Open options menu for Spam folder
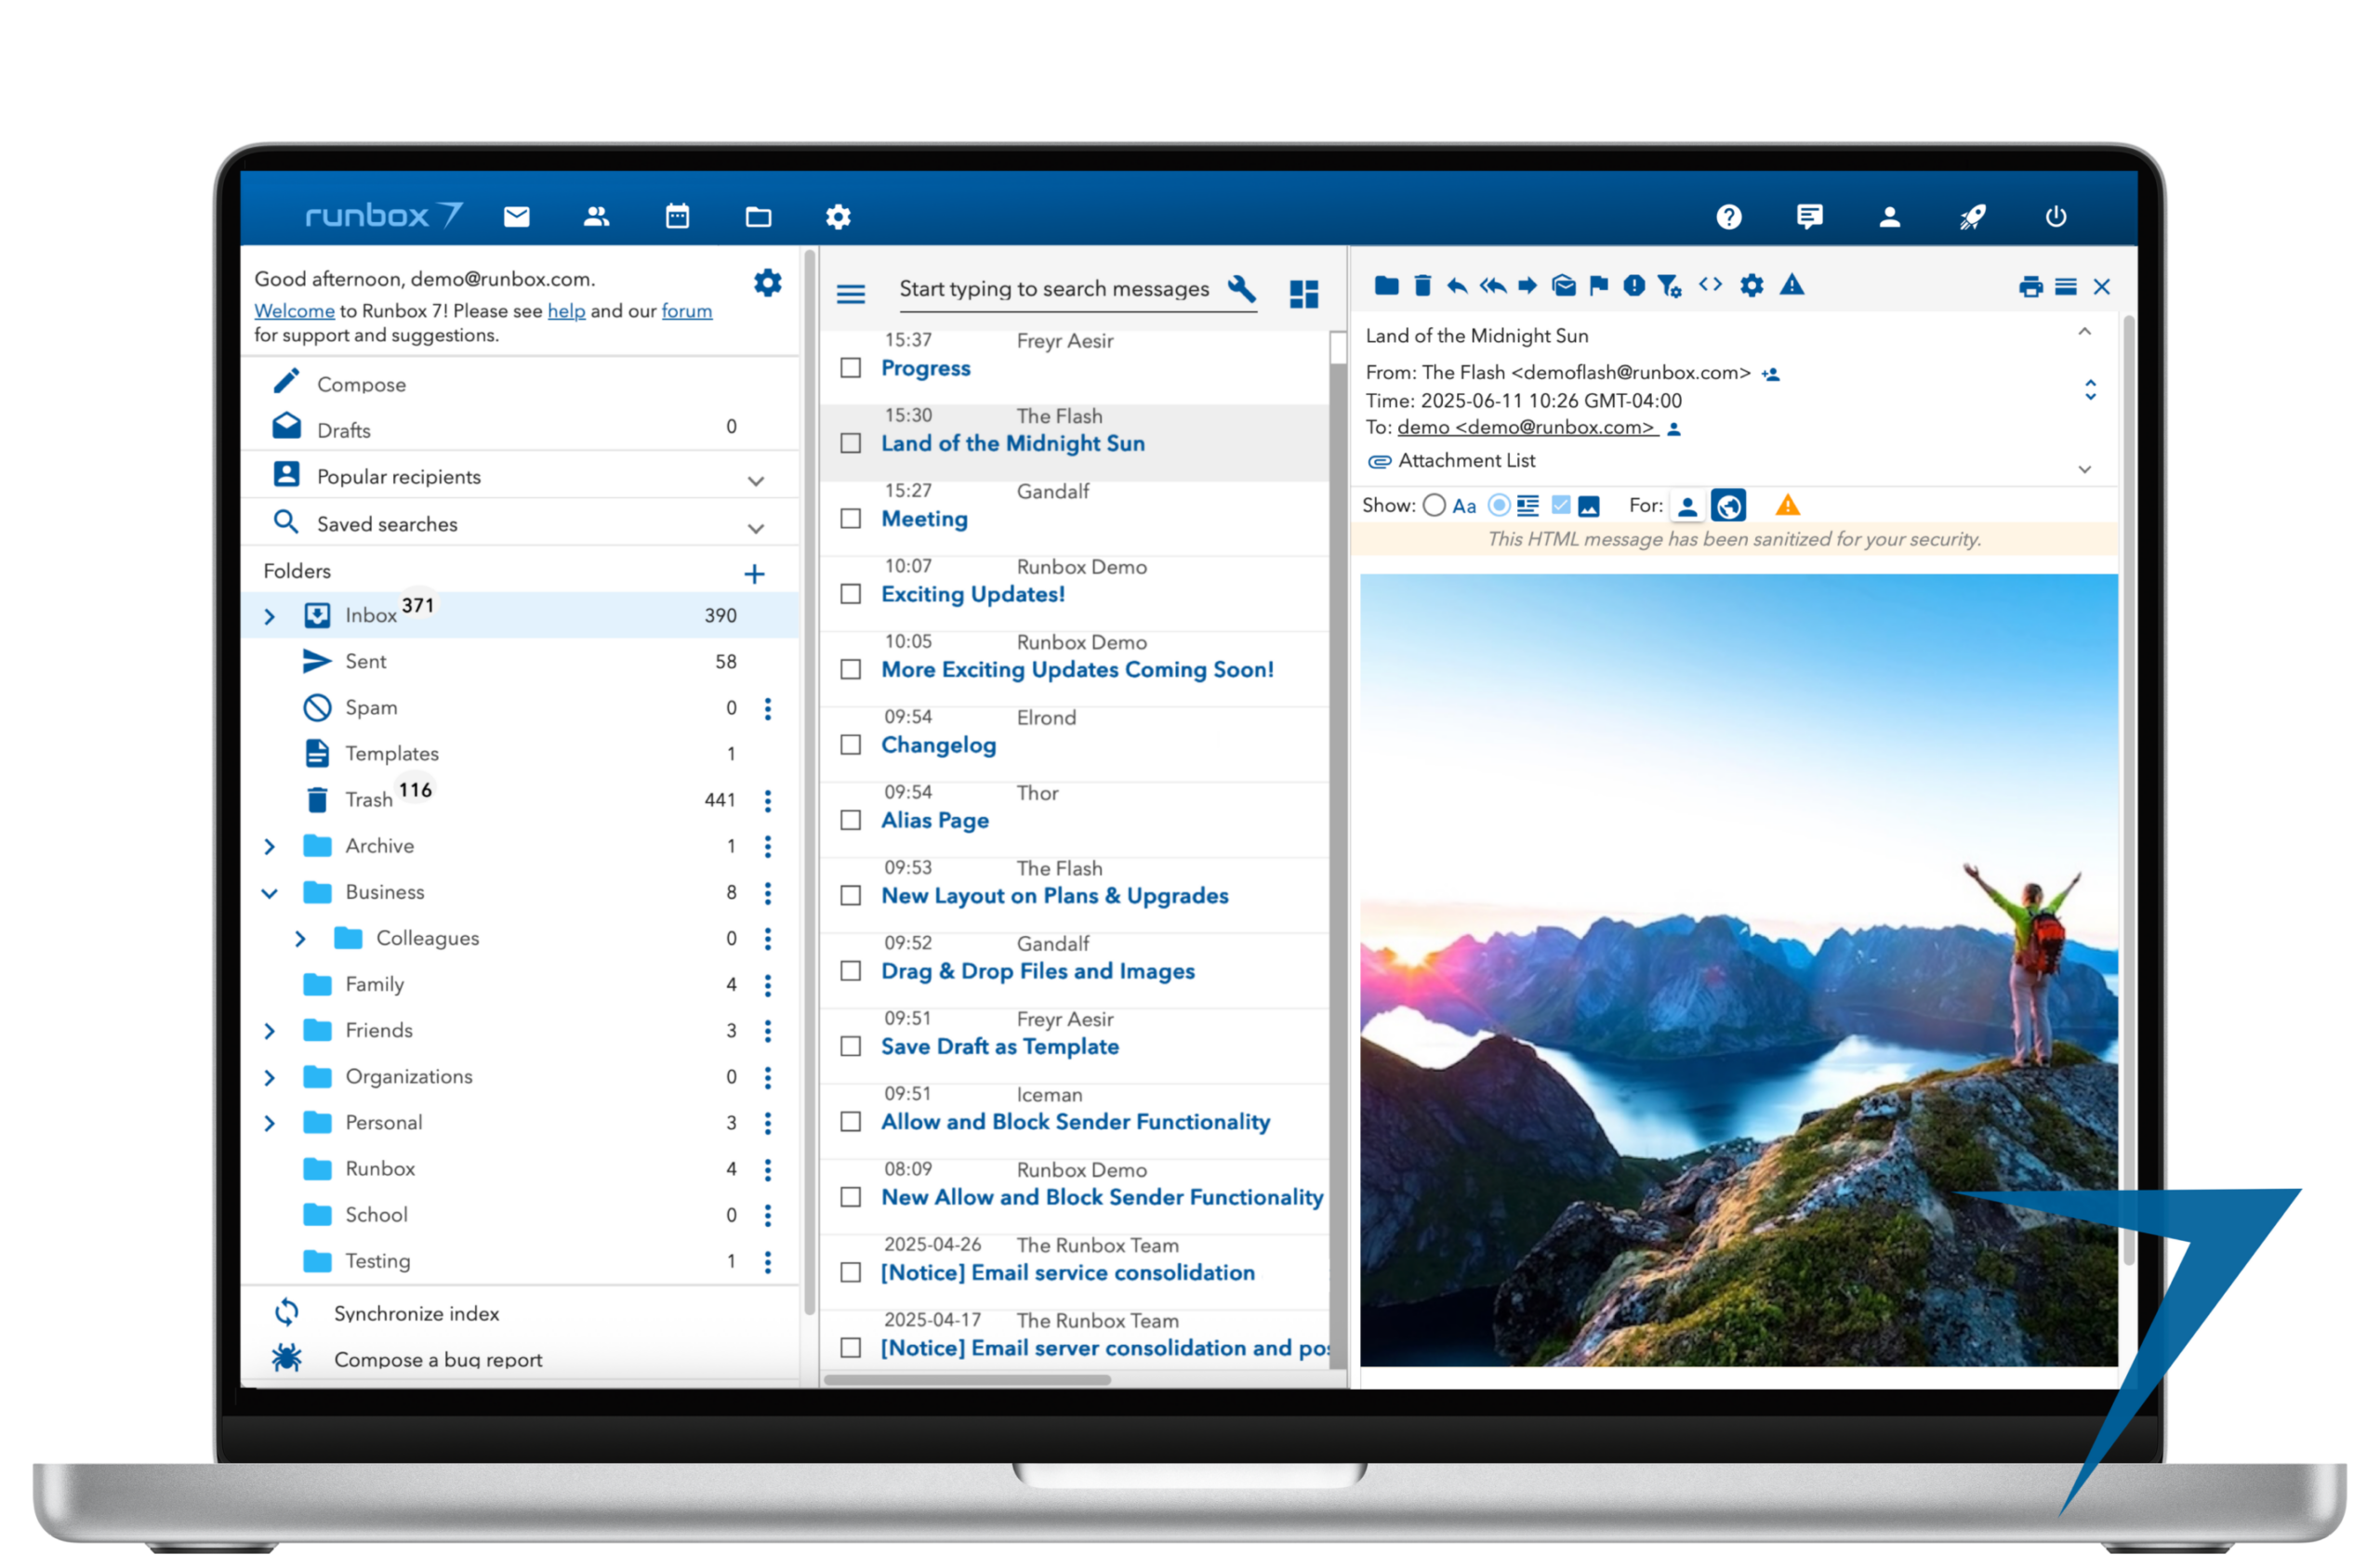2380x1568 pixels. coord(768,709)
